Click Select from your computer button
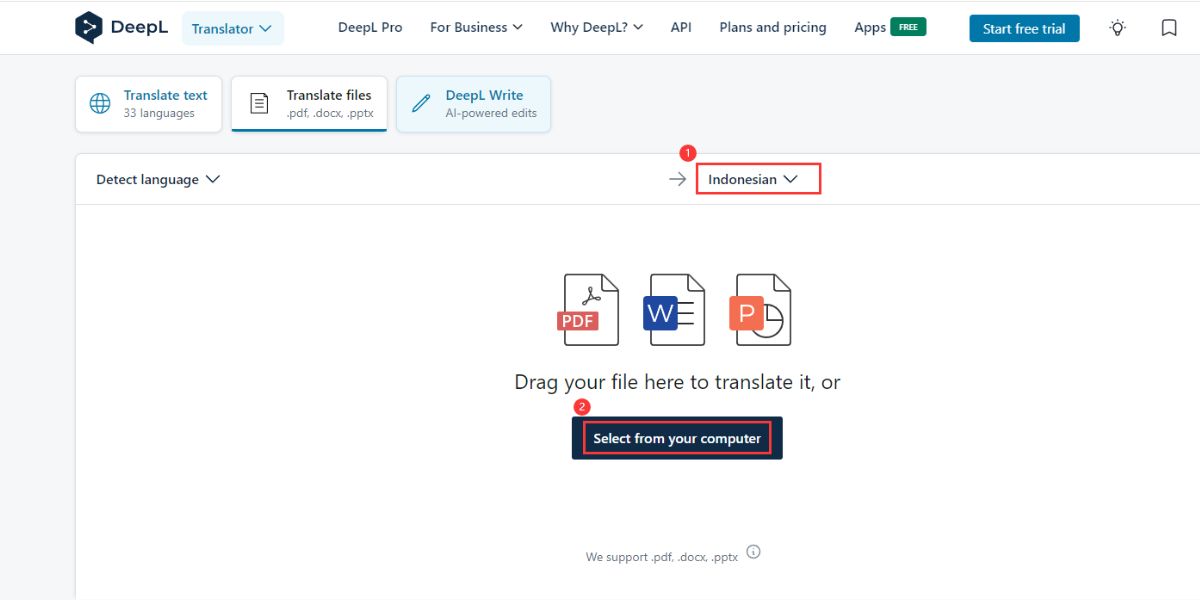Viewport: 1200px width, 600px height. click(x=677, y=438)
